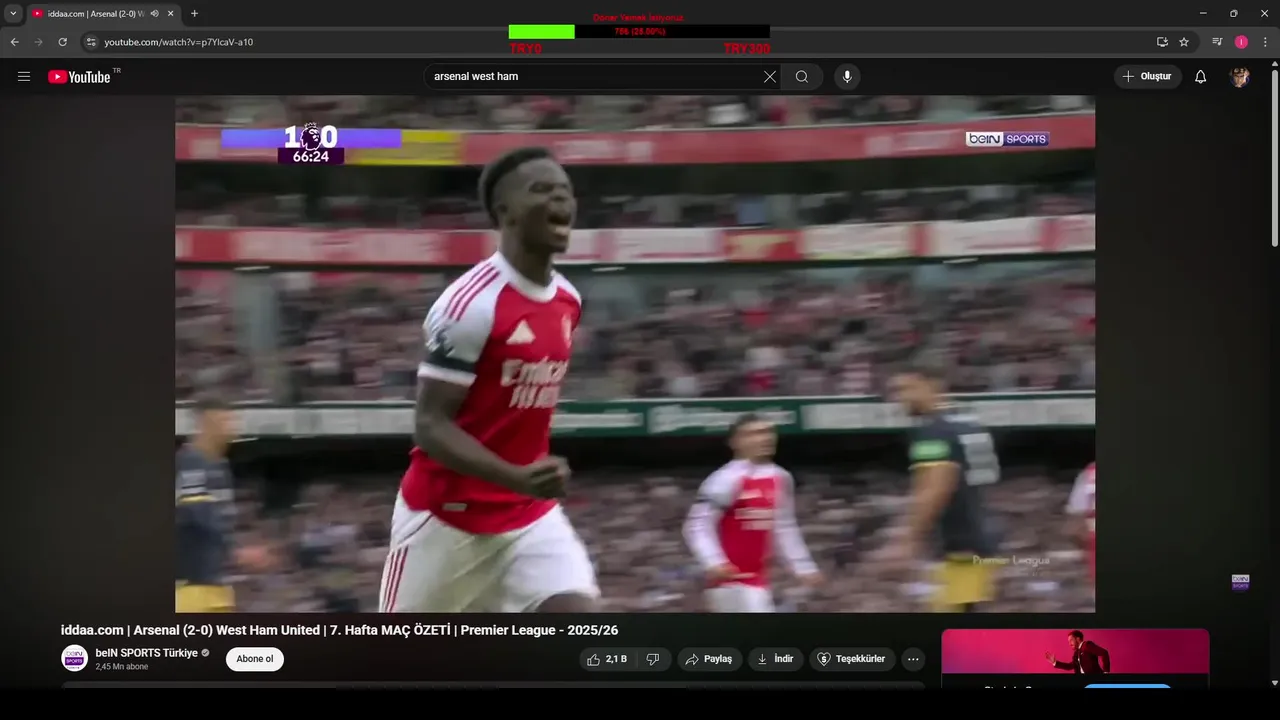Start voice search with microphone
The width and height of the screenshot is (1280, 720).
coord(847,77)
